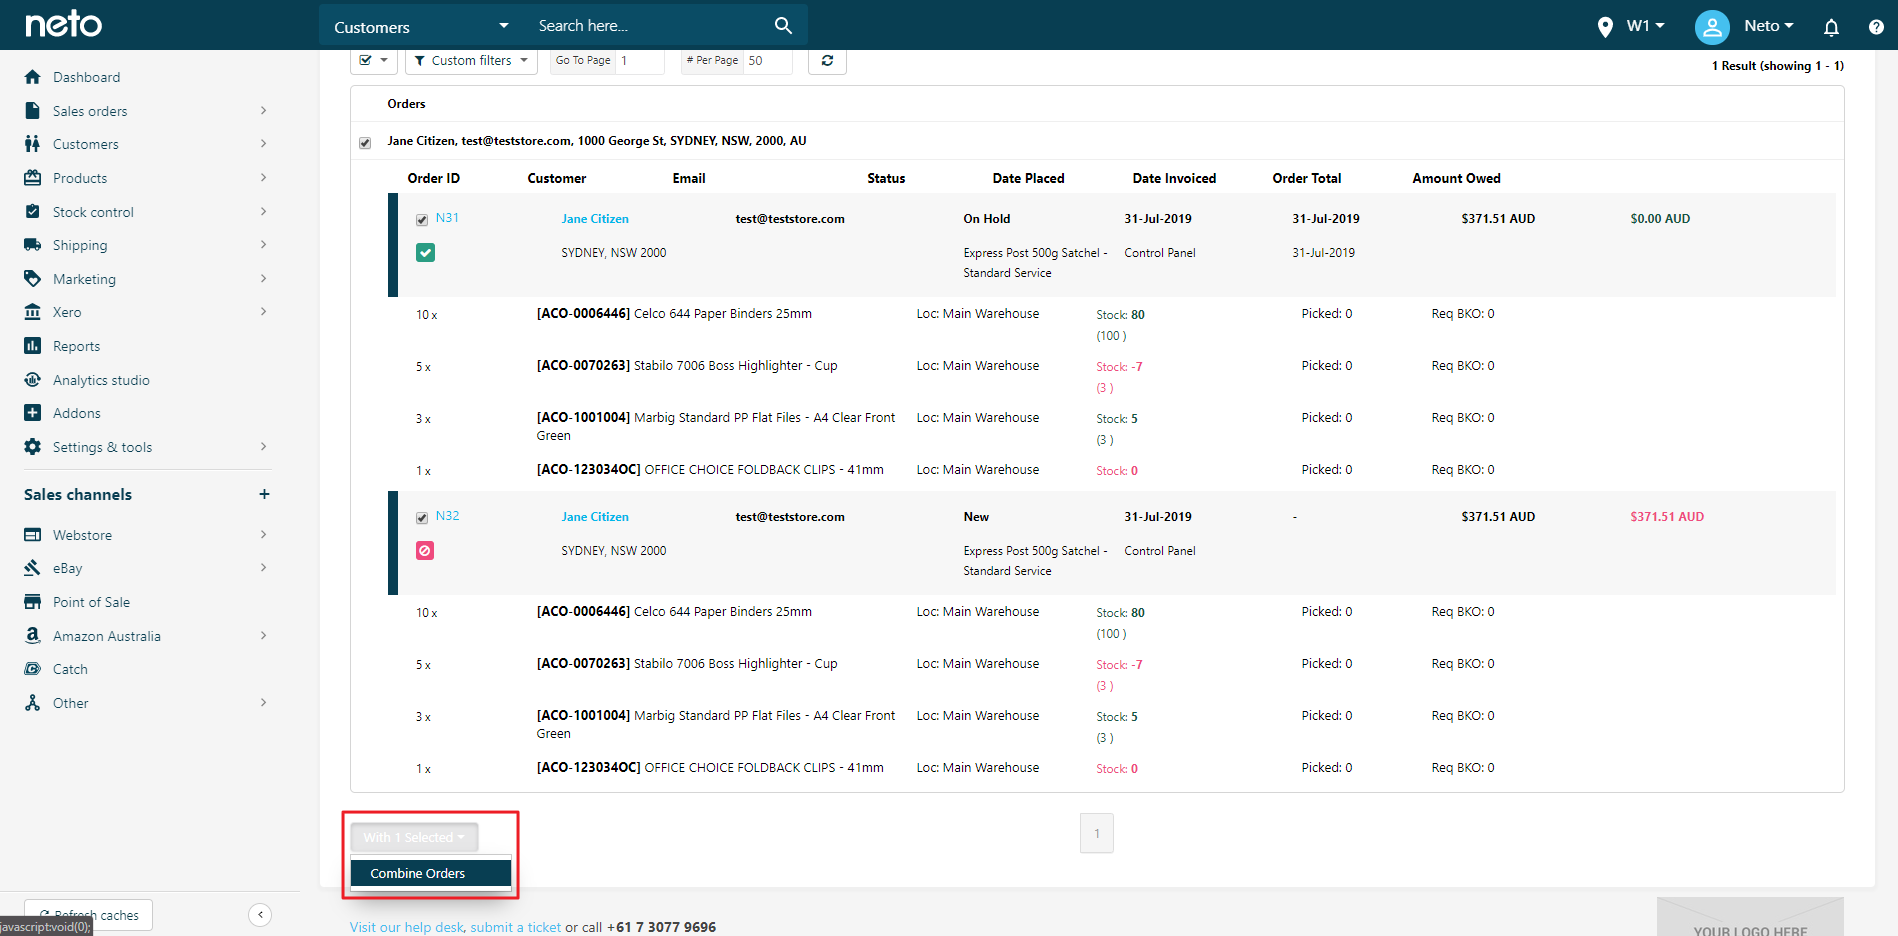The width and height of the screenshot is (1898, 936).
Task: Toggle the checkbox for order N31
Action: [422, 220]
